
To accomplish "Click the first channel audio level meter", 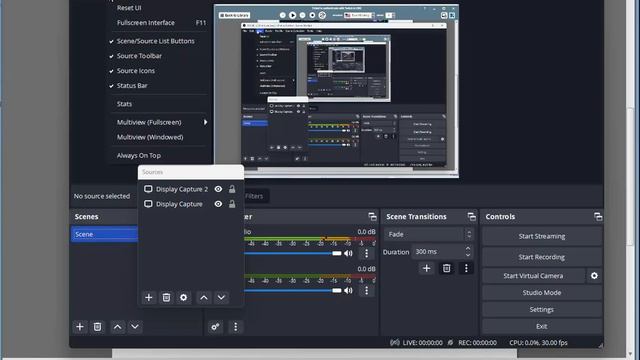I will [x=310, y=238].
